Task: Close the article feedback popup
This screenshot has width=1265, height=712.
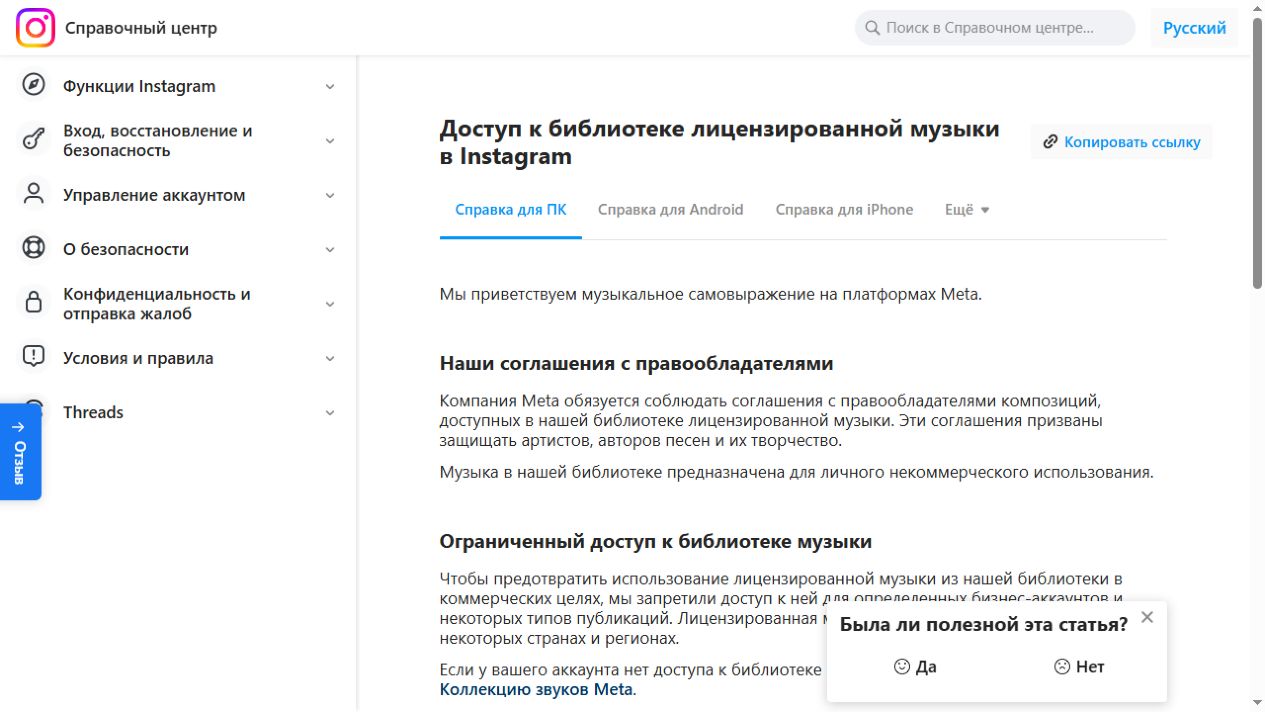Action: point(1147,617)
